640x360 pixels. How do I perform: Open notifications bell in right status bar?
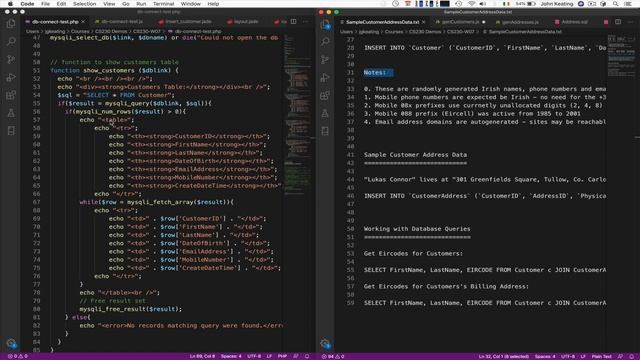coord(631,356)
